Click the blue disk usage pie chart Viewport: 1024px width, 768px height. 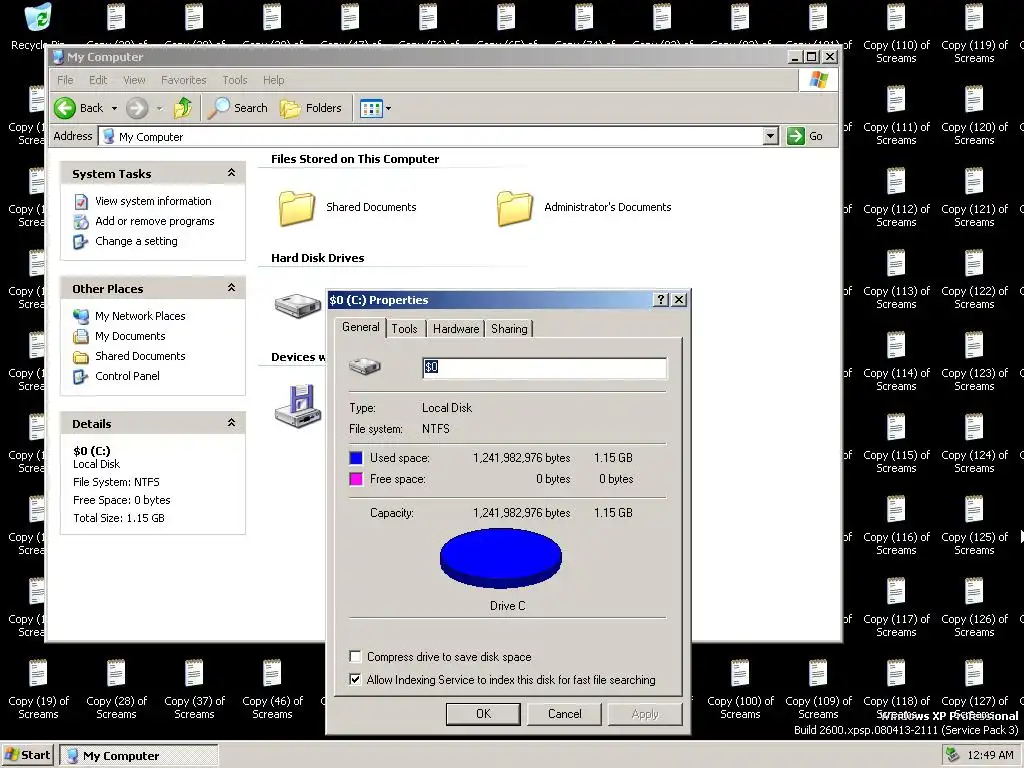point(501,558)
